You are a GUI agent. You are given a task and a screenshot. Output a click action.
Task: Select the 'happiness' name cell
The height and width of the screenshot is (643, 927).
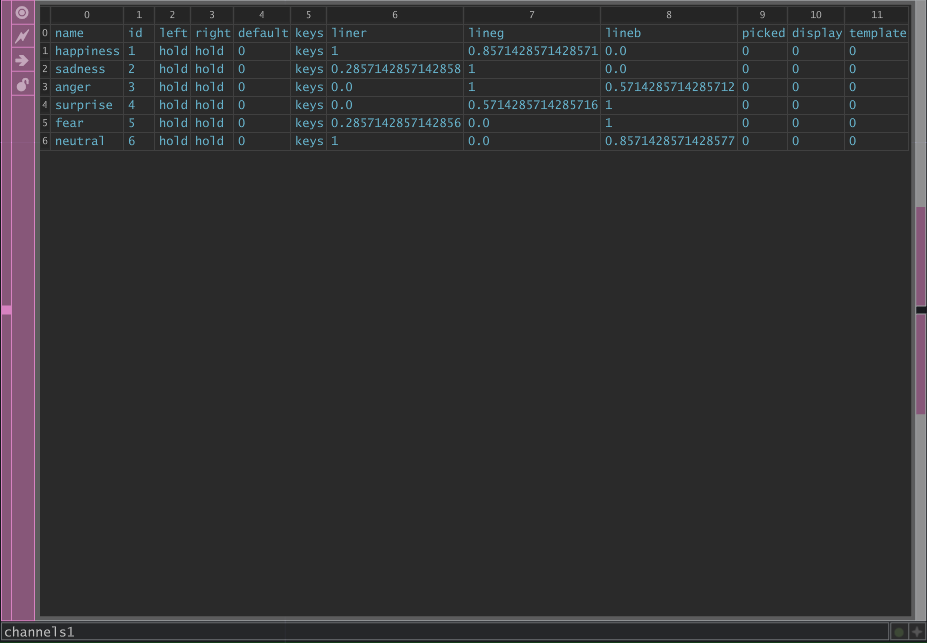coord(87,51)
